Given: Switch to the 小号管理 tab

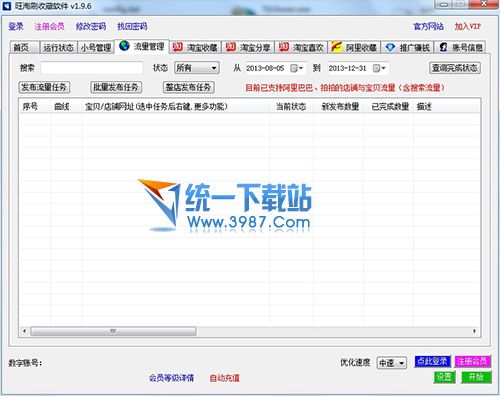Looking at the screenshot, I should [96, 48].
